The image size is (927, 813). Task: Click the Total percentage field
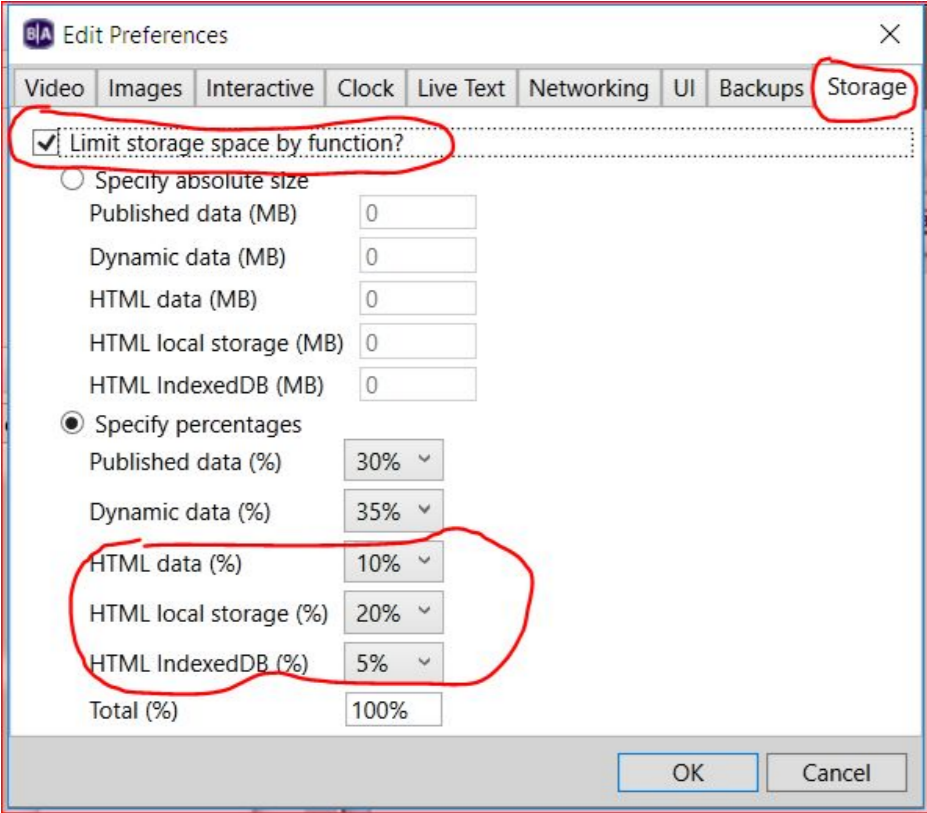pos(394,711)
